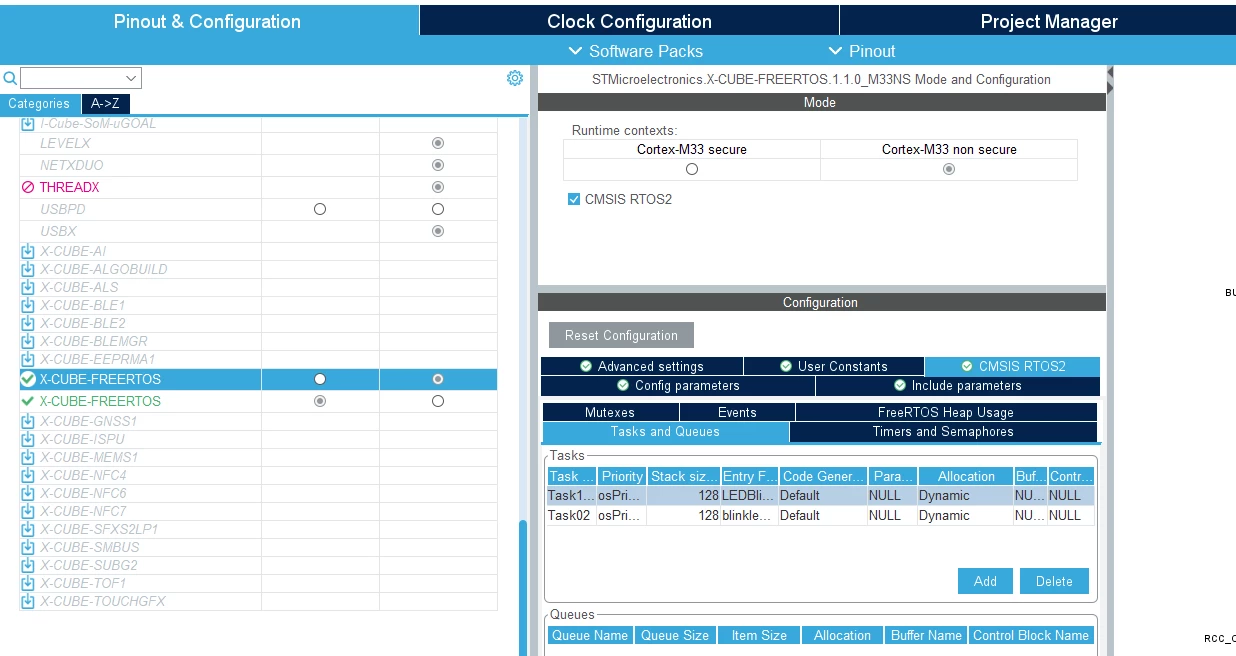Click the Reset Configuration button

click(621, 335)
